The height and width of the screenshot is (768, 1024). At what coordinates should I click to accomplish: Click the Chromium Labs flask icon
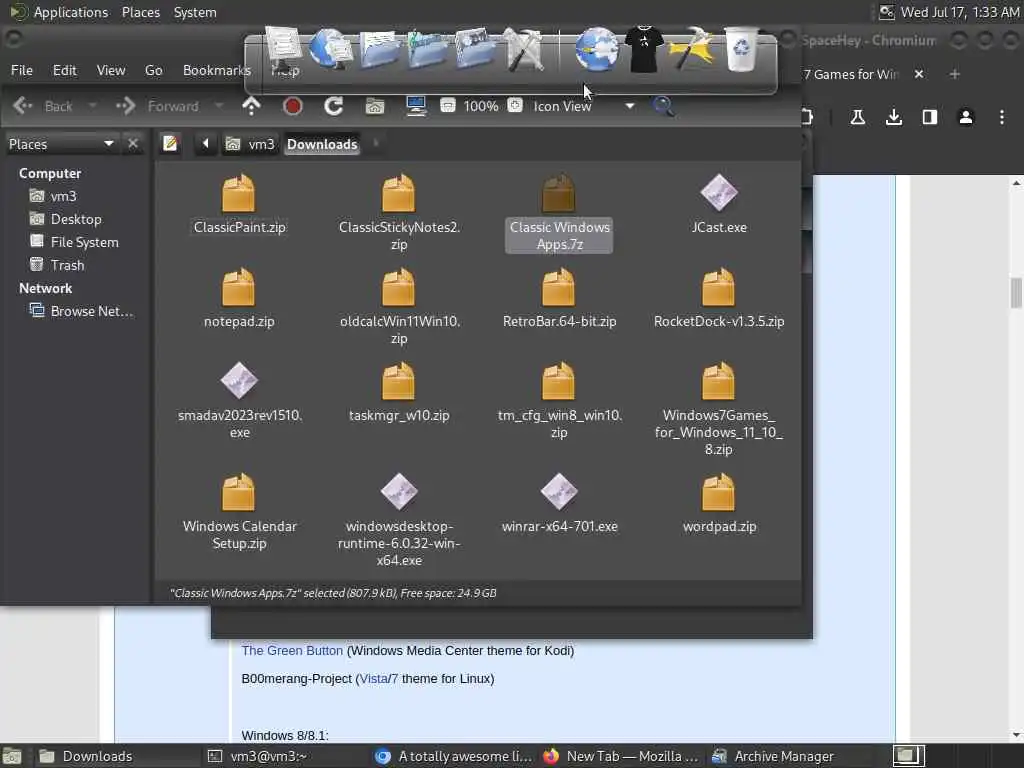coord(857,117)
